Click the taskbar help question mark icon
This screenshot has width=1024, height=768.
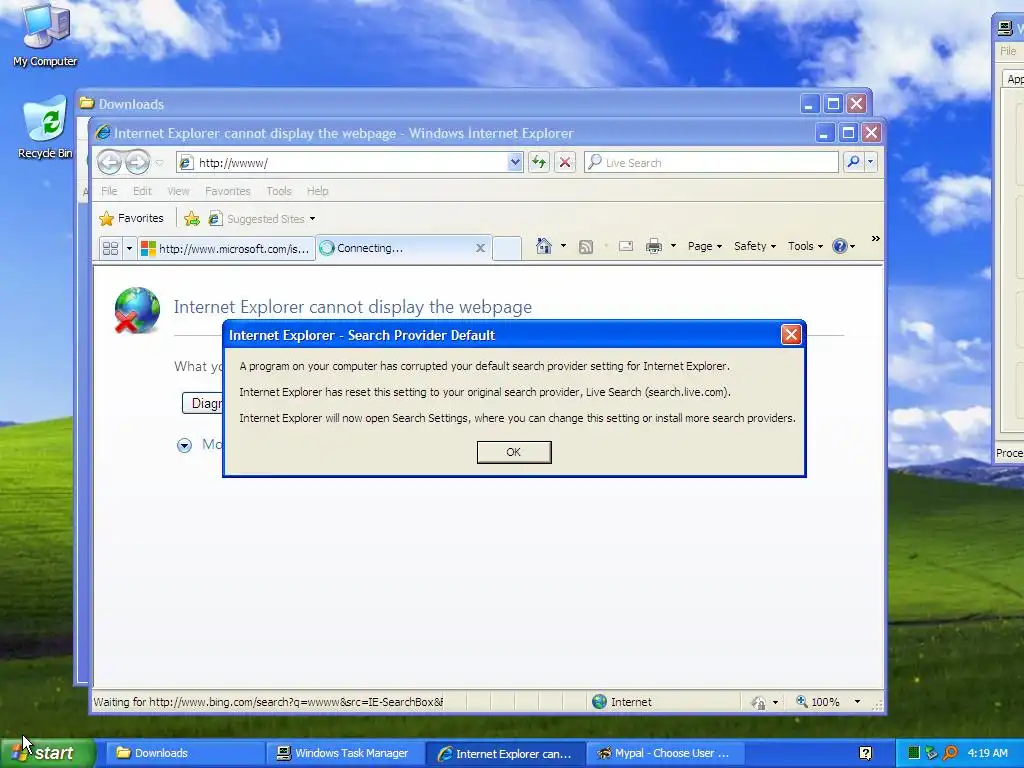point(865,754)
